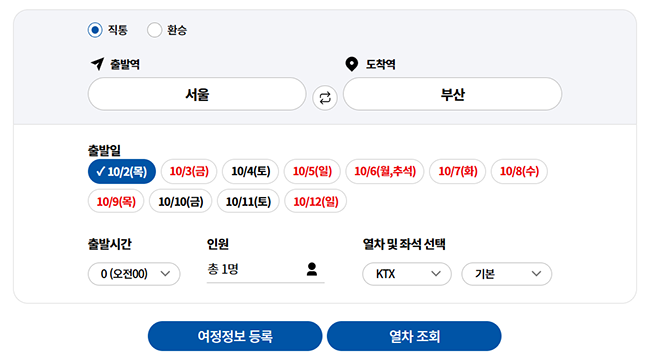This screenshot has width=650, height=361.
Task: Pick the 10/12(일) departure date
Action: pyautogui.click(x=315, y=201)
